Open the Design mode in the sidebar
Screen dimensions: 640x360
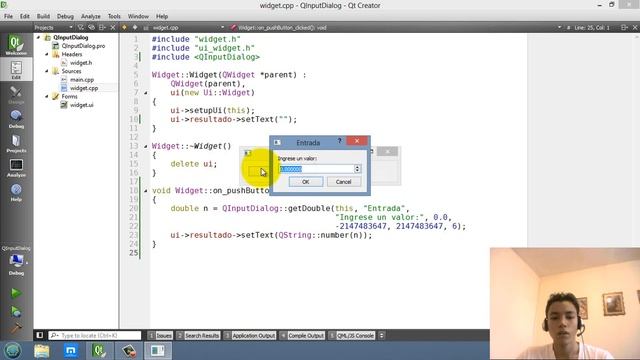[x=16, y=95]
